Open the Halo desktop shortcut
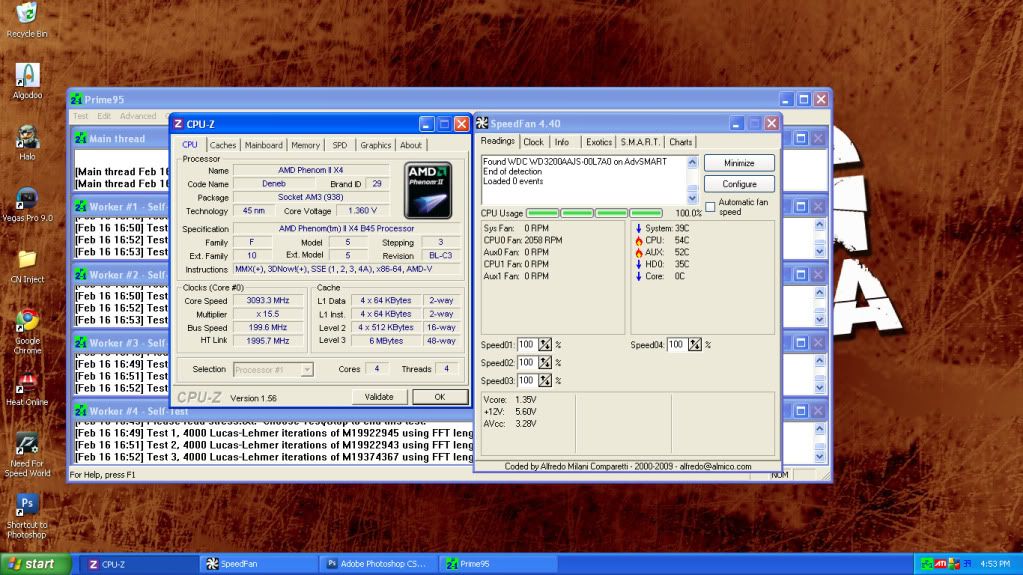Viewport: 1023px width, 575px height. tap(27, 136)
